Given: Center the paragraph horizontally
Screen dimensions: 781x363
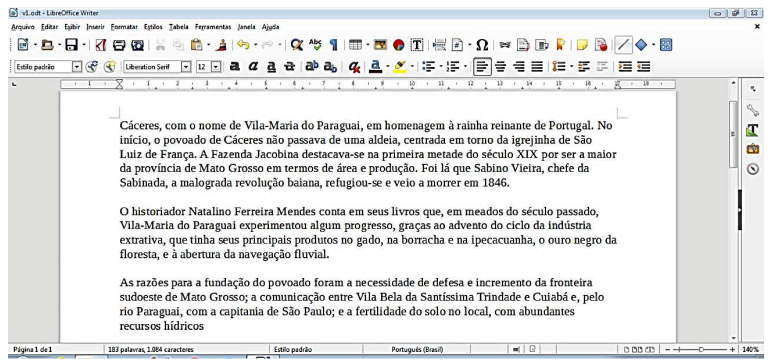Looking at the screenshot, I should point(500,67).
